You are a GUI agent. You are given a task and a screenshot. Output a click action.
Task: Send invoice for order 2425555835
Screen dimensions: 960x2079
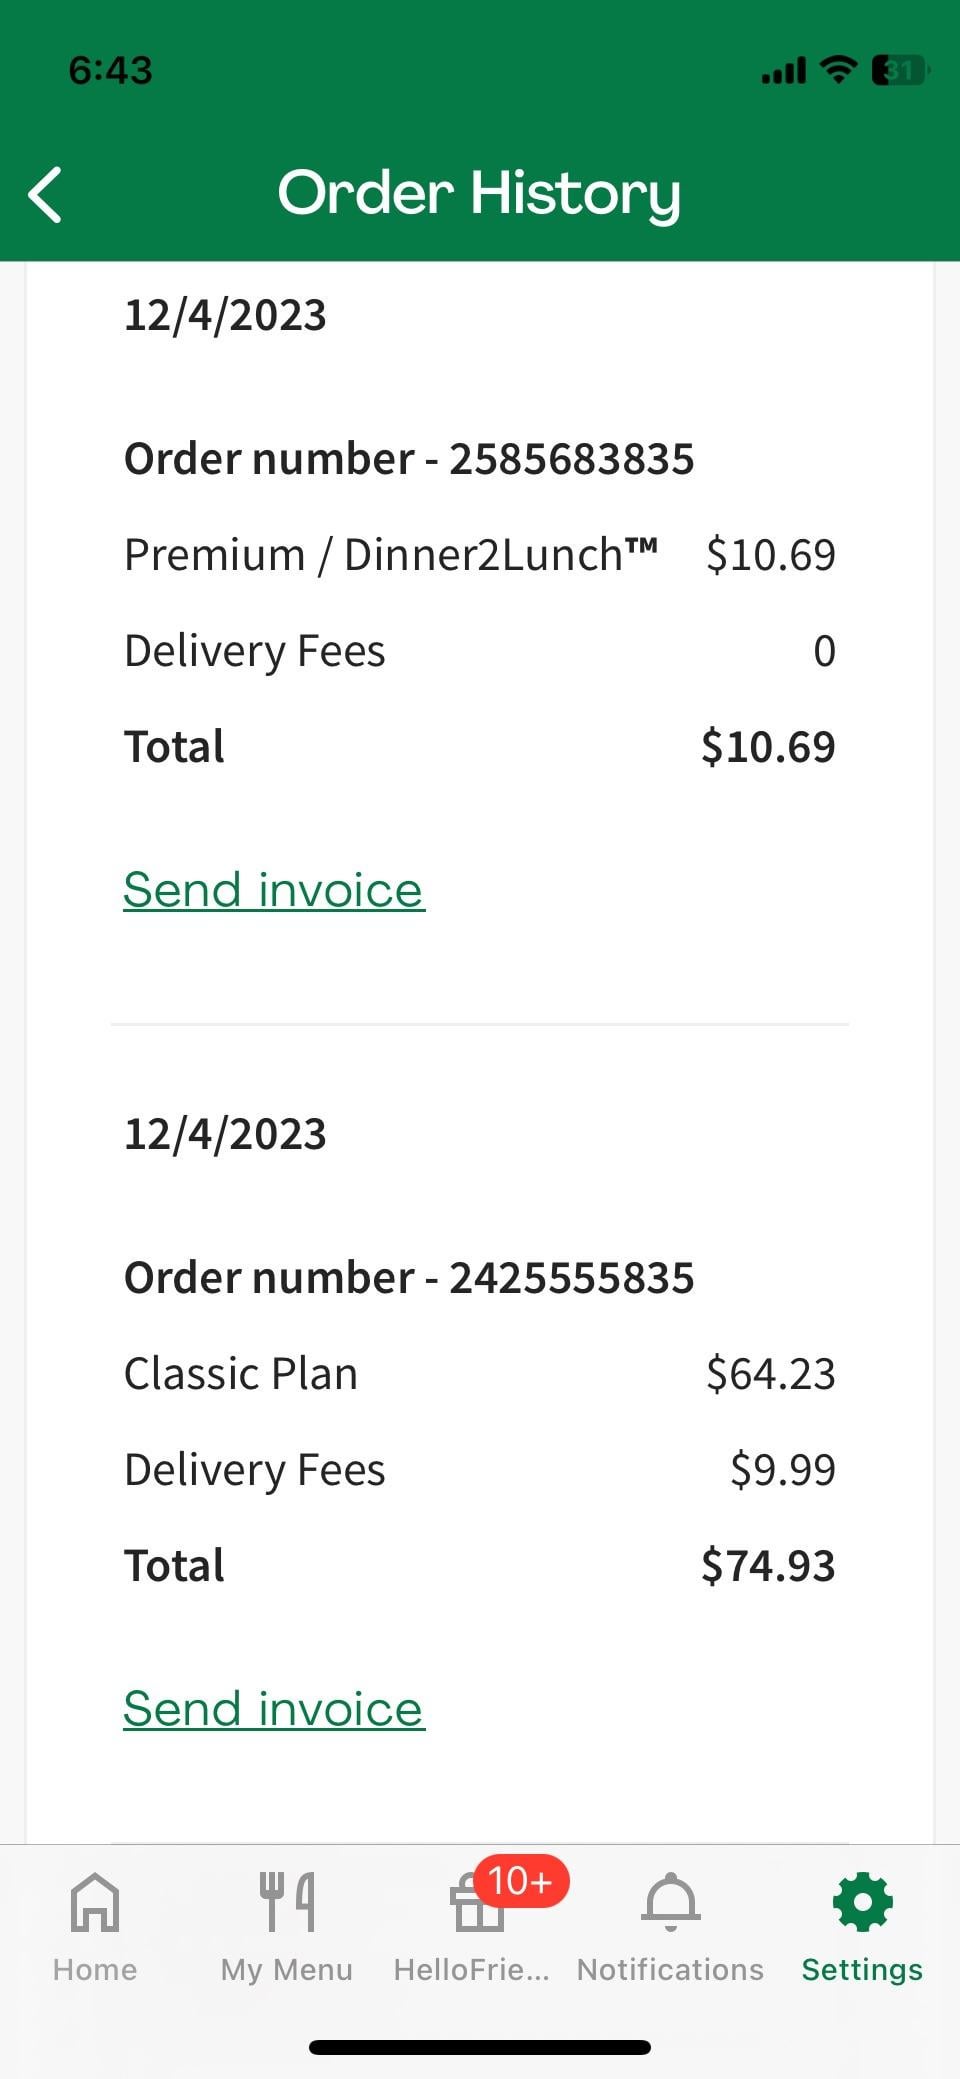(274, 1708)
